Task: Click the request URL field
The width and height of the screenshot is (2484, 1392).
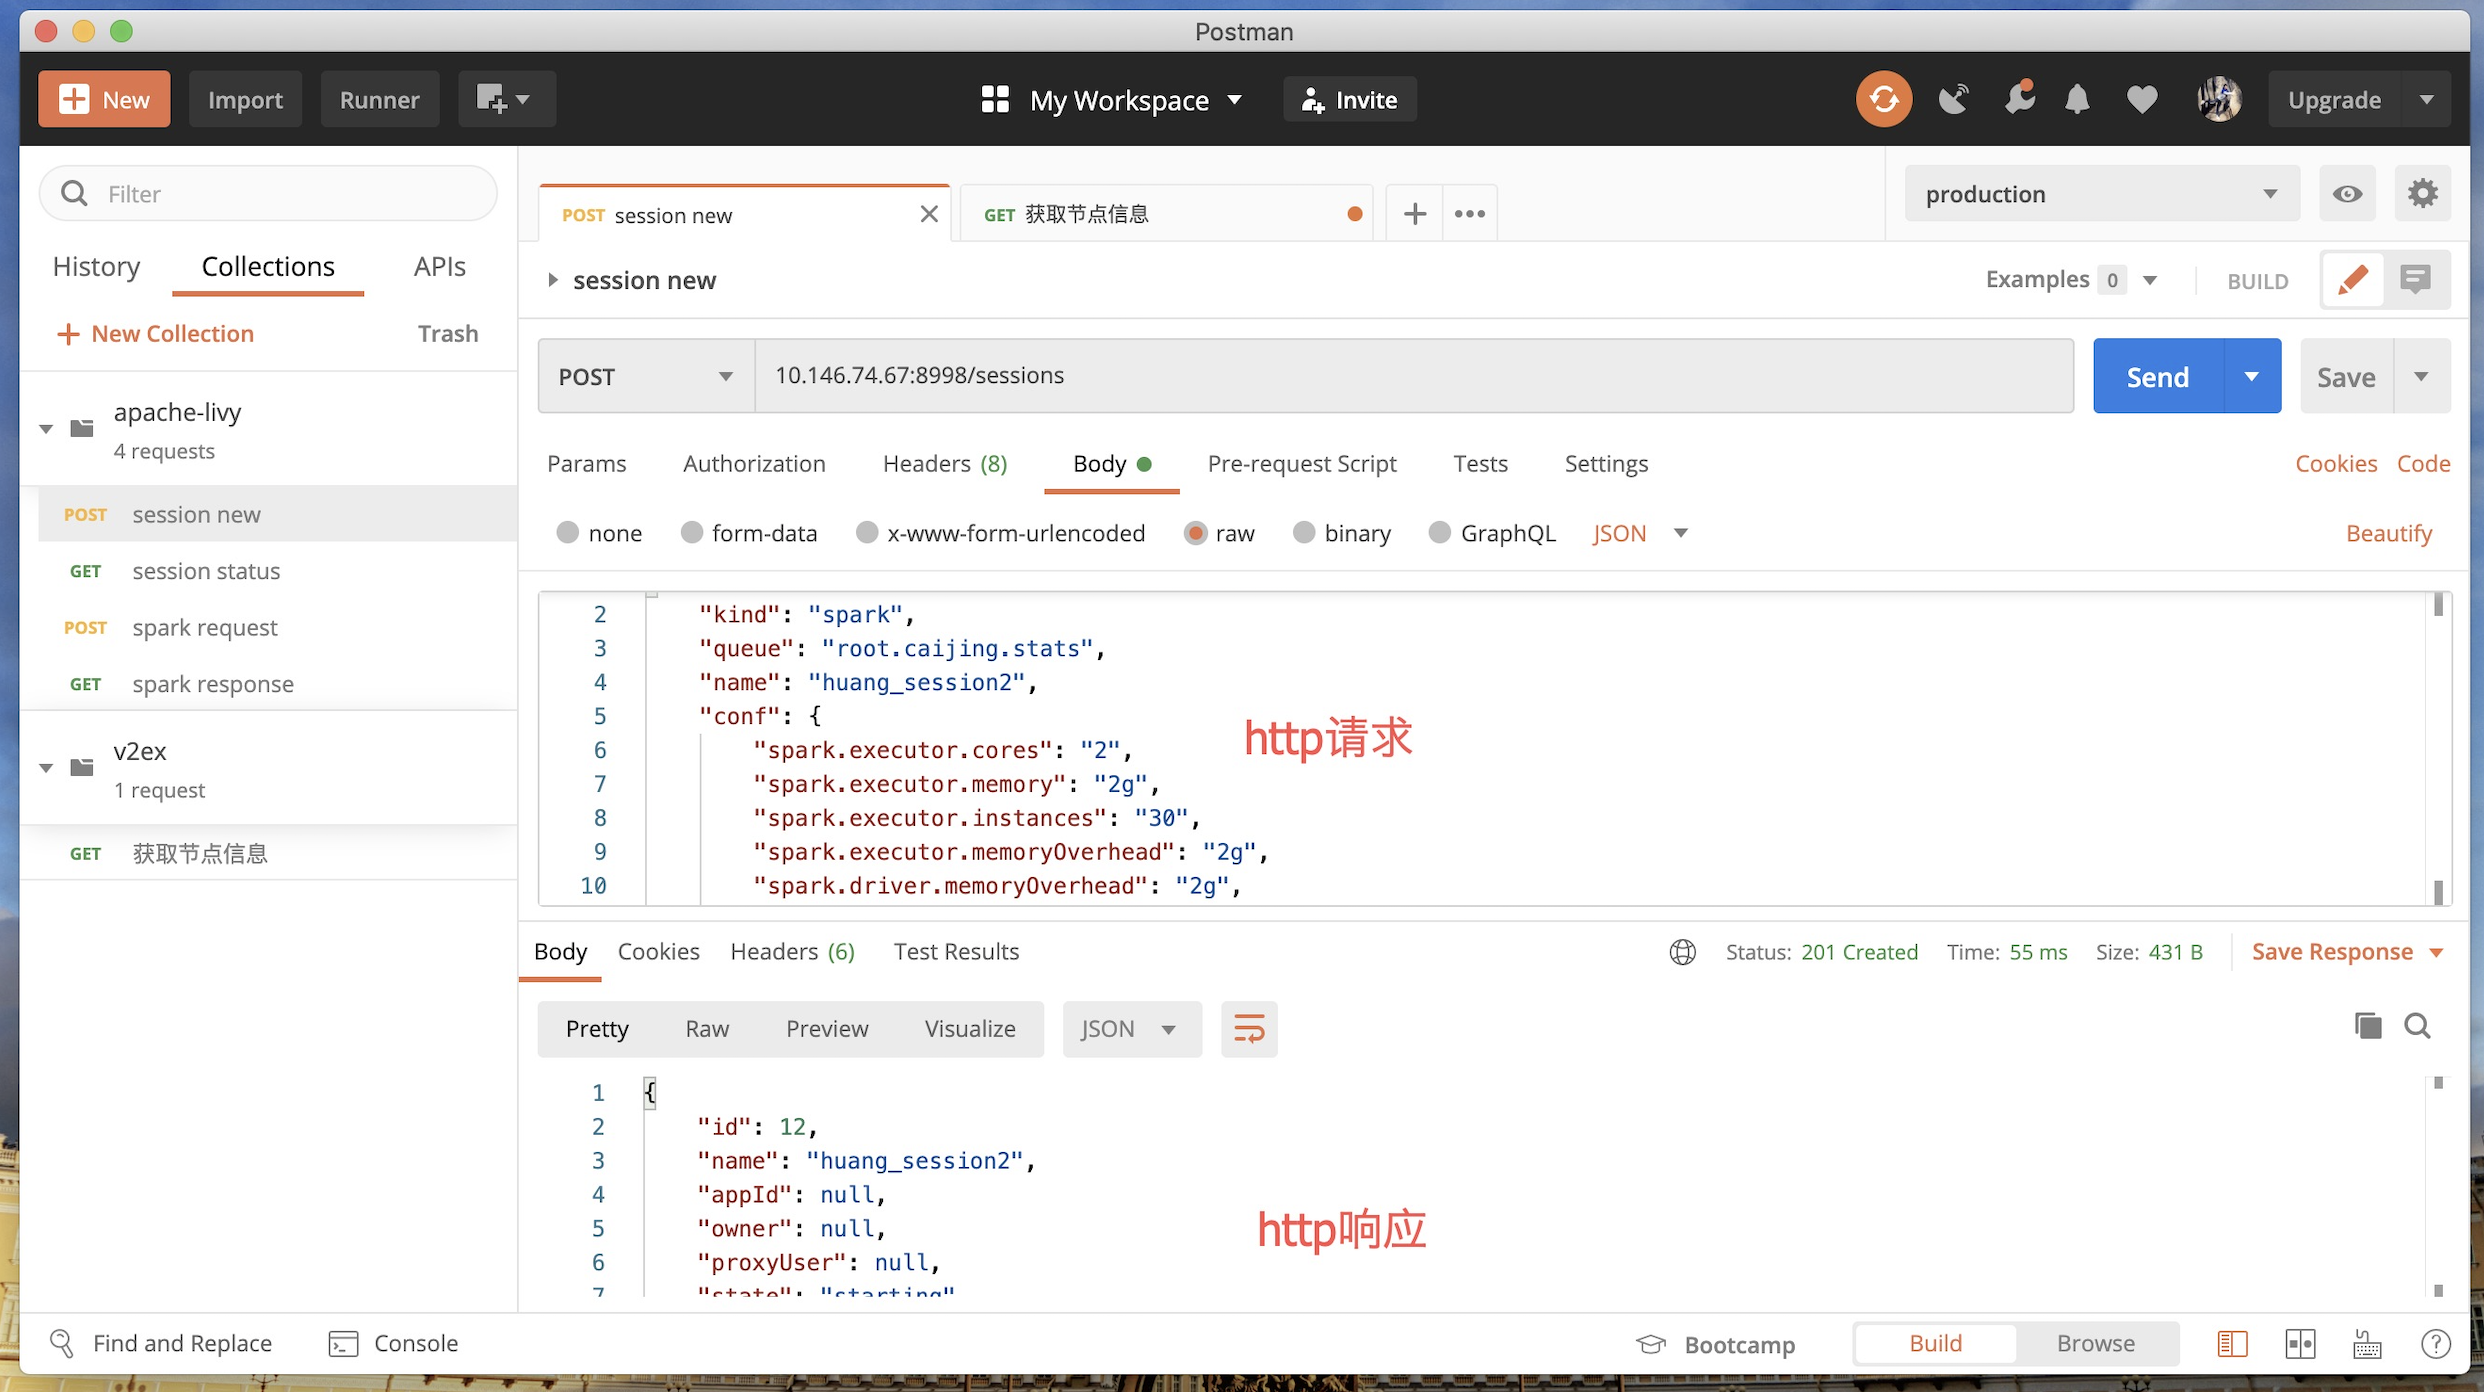Action: 1413,375
